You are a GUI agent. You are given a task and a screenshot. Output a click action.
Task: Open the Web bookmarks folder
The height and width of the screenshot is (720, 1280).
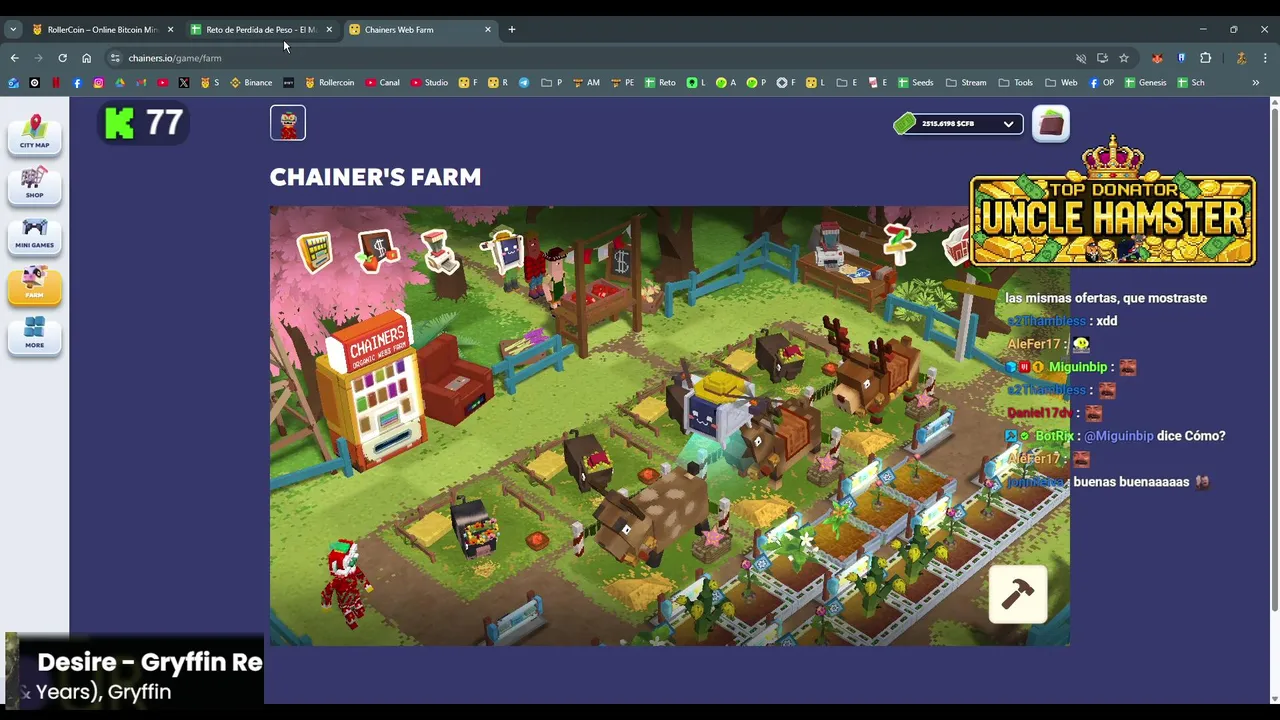point(1061,83)
